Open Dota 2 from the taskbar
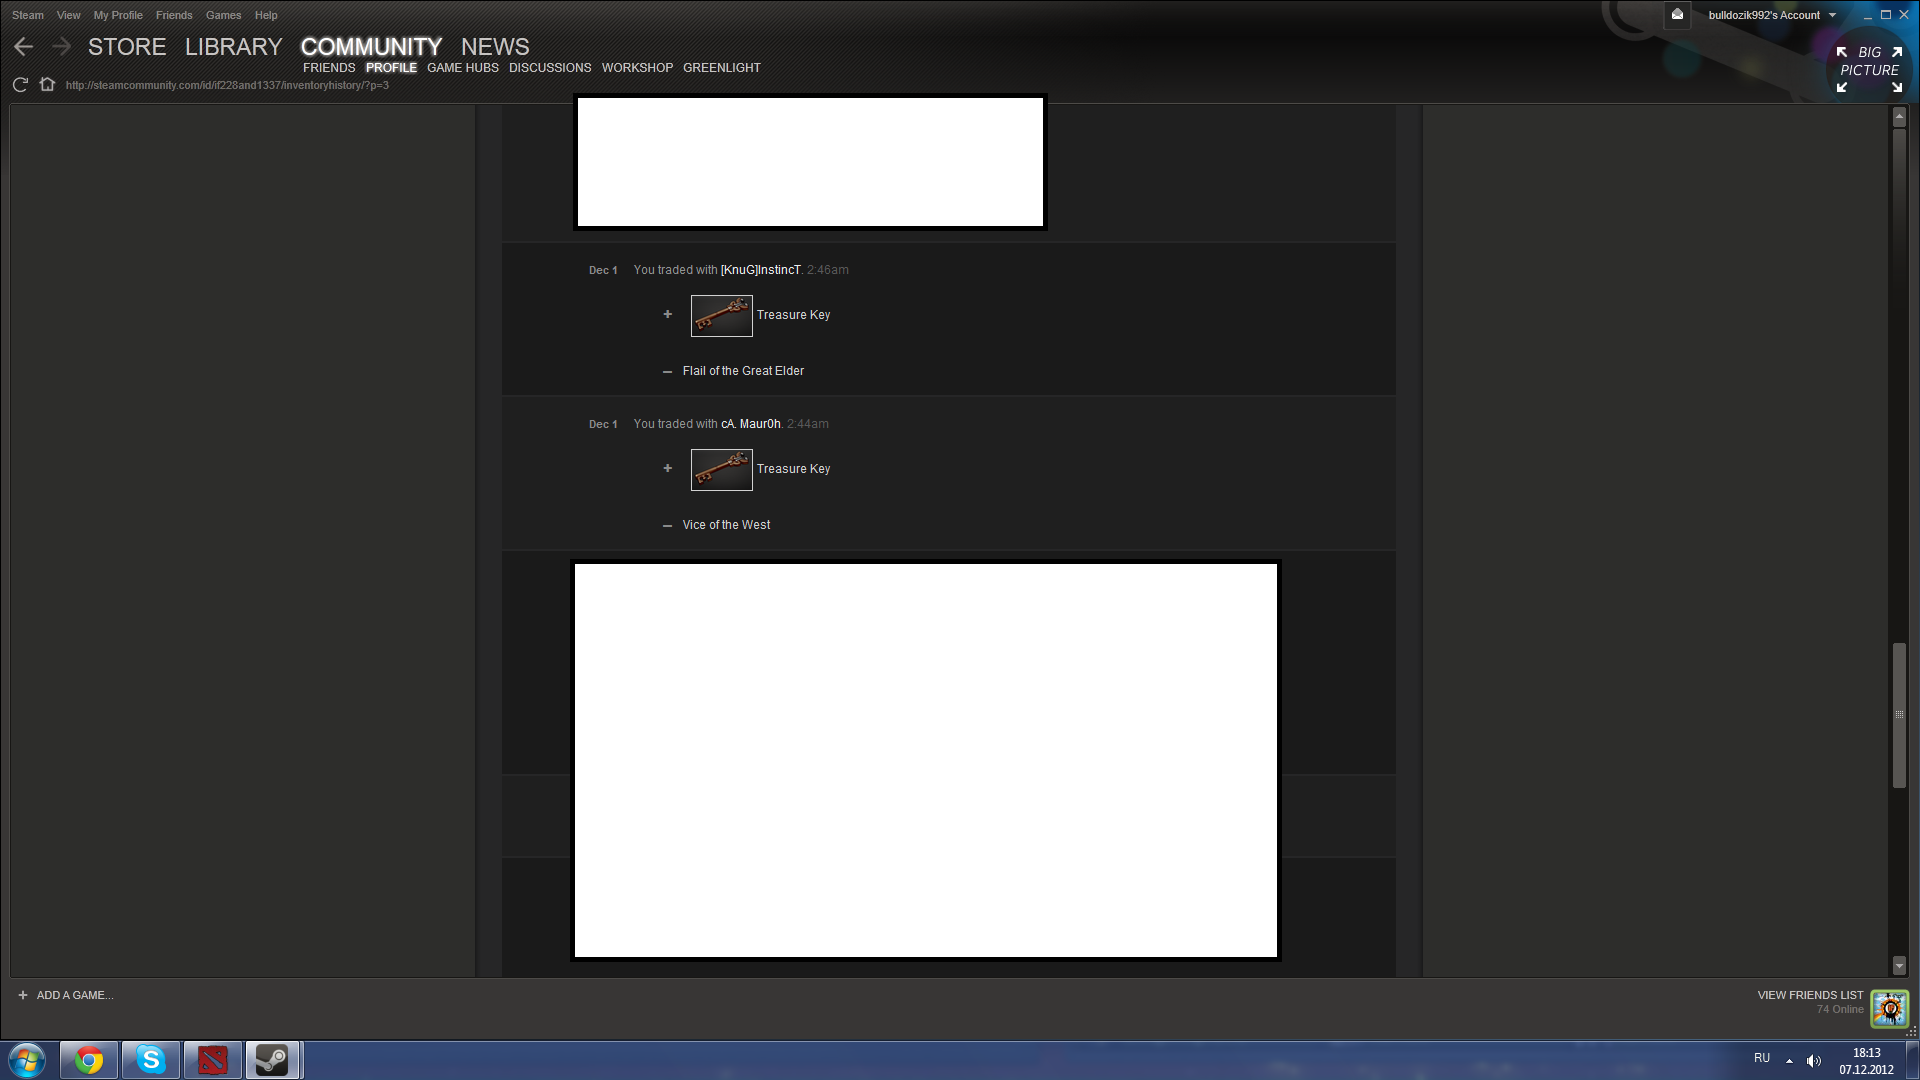The height and width of the screenshot is (1080, 1920). [212, 1060]
